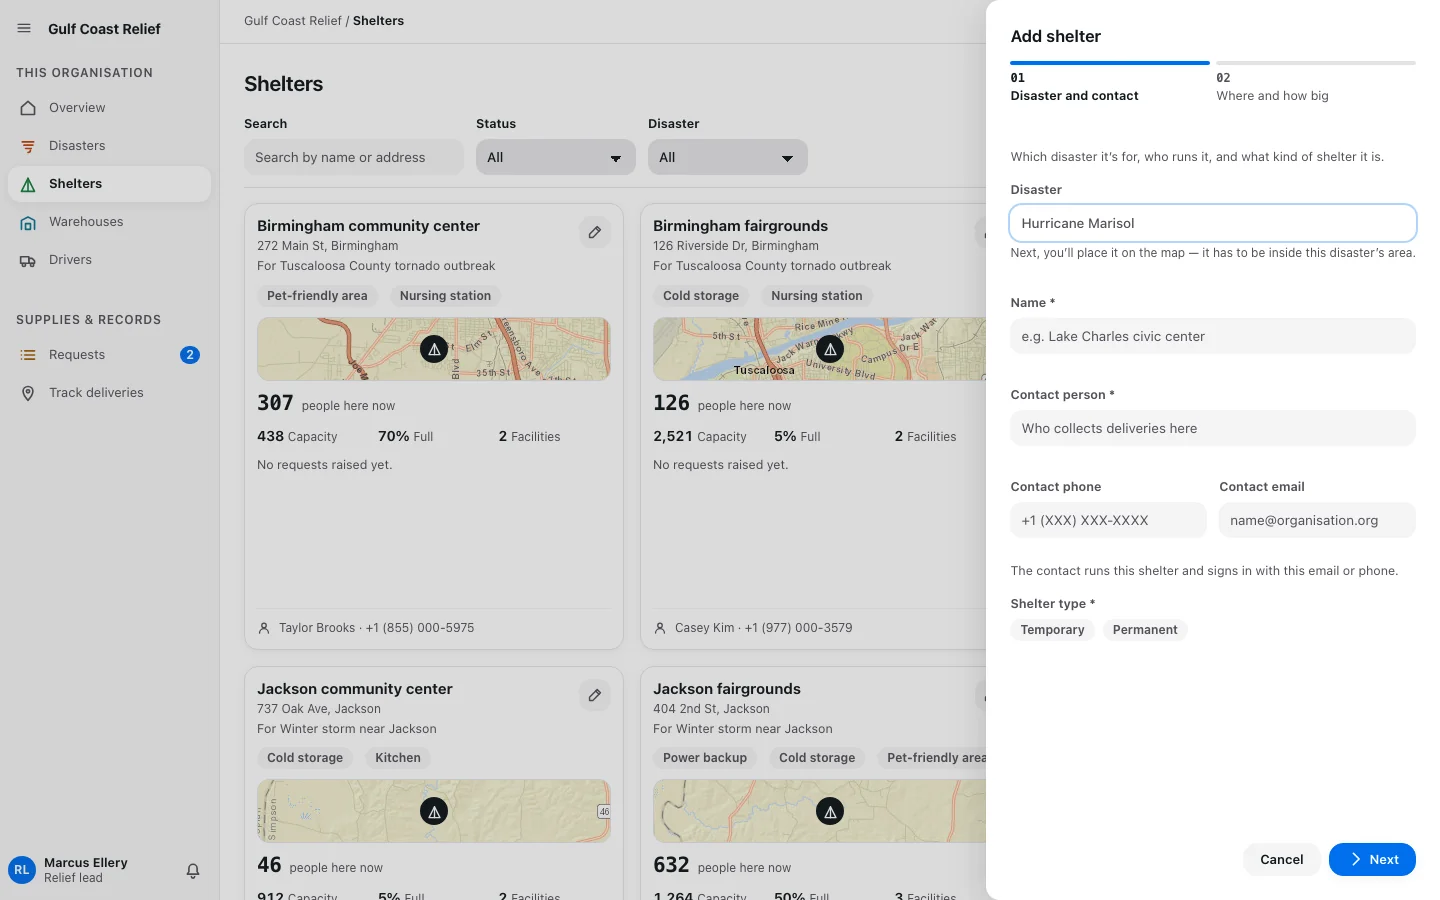
Task: Click the Requests badge showing 2
Action: 190,355
